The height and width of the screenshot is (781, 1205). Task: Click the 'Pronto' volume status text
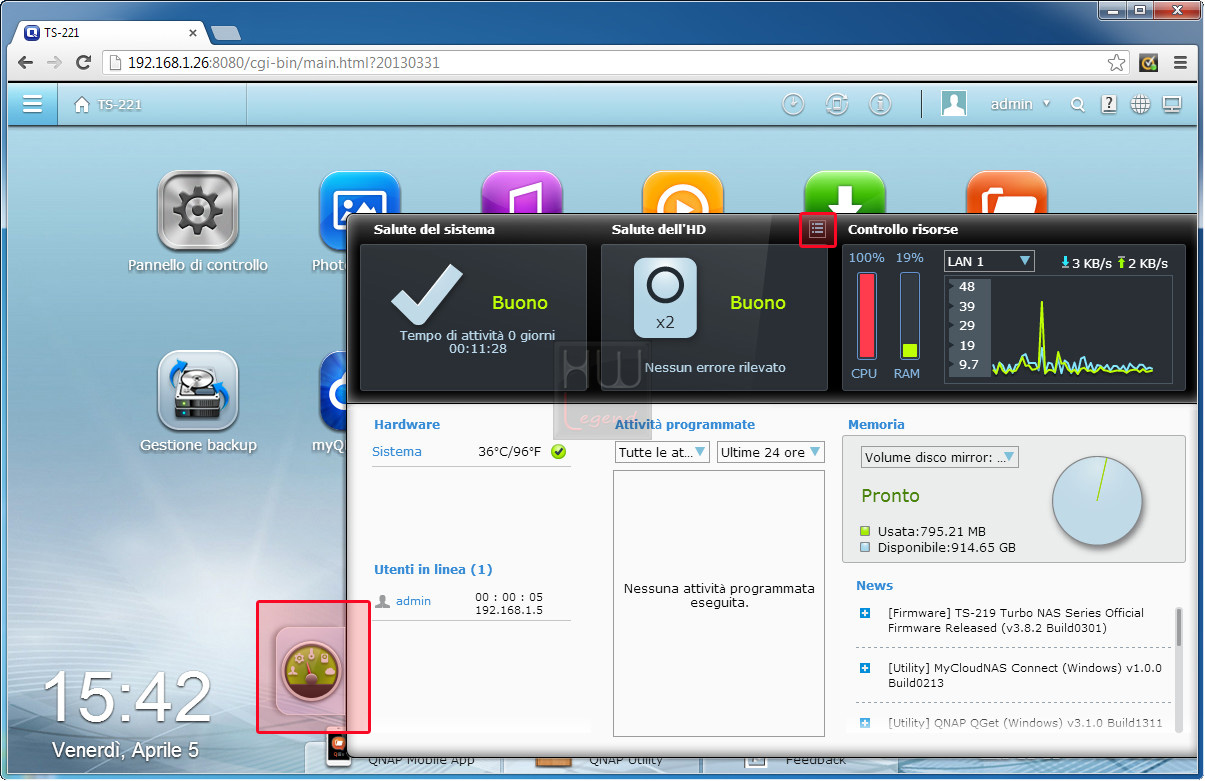pyautogui.click(x=890, y=496)
